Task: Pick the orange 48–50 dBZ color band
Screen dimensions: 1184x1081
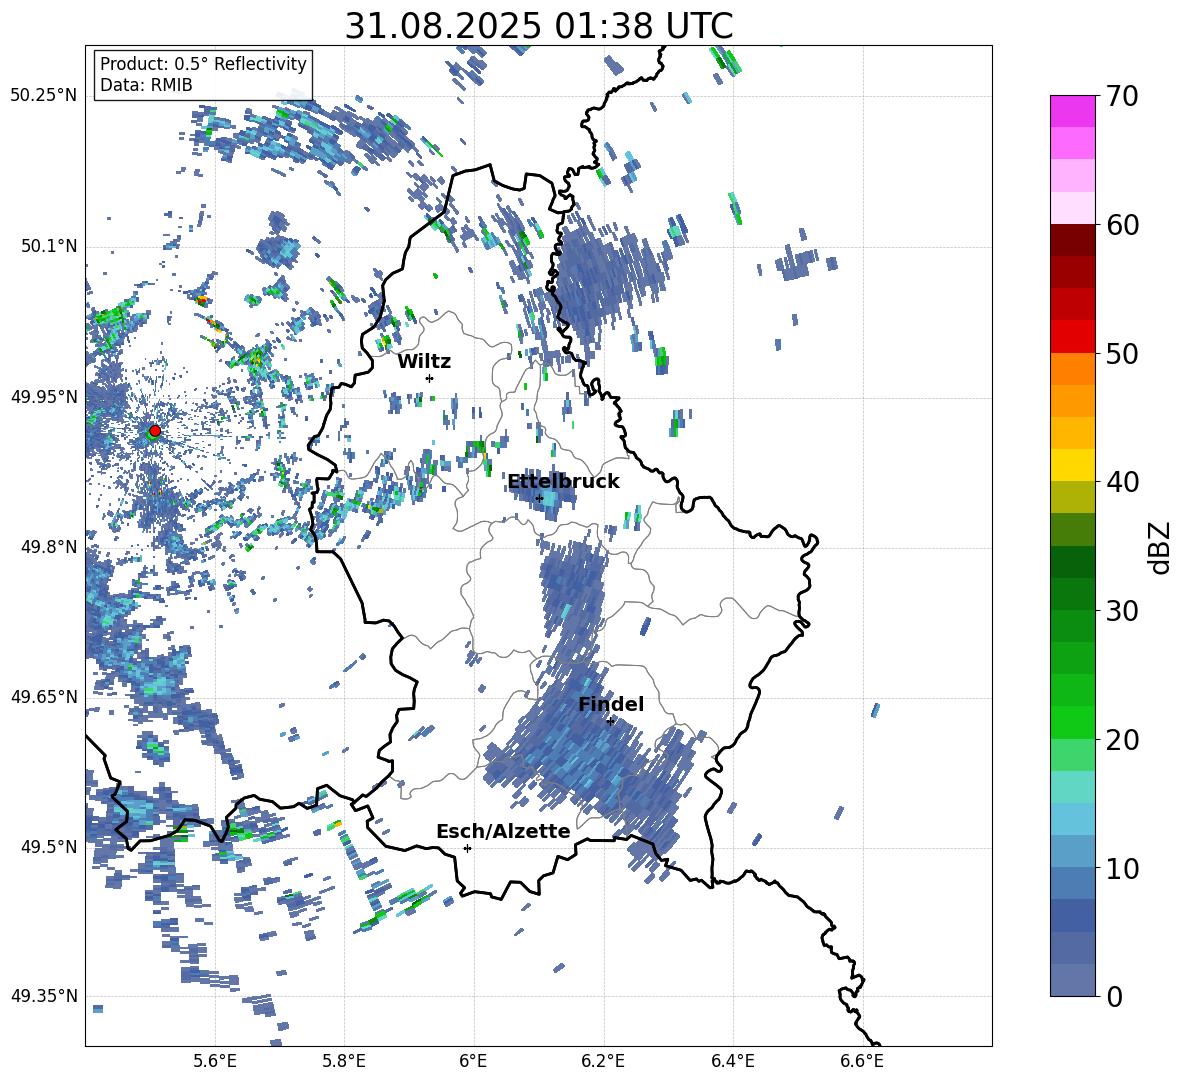Action: coord(1073,368)
